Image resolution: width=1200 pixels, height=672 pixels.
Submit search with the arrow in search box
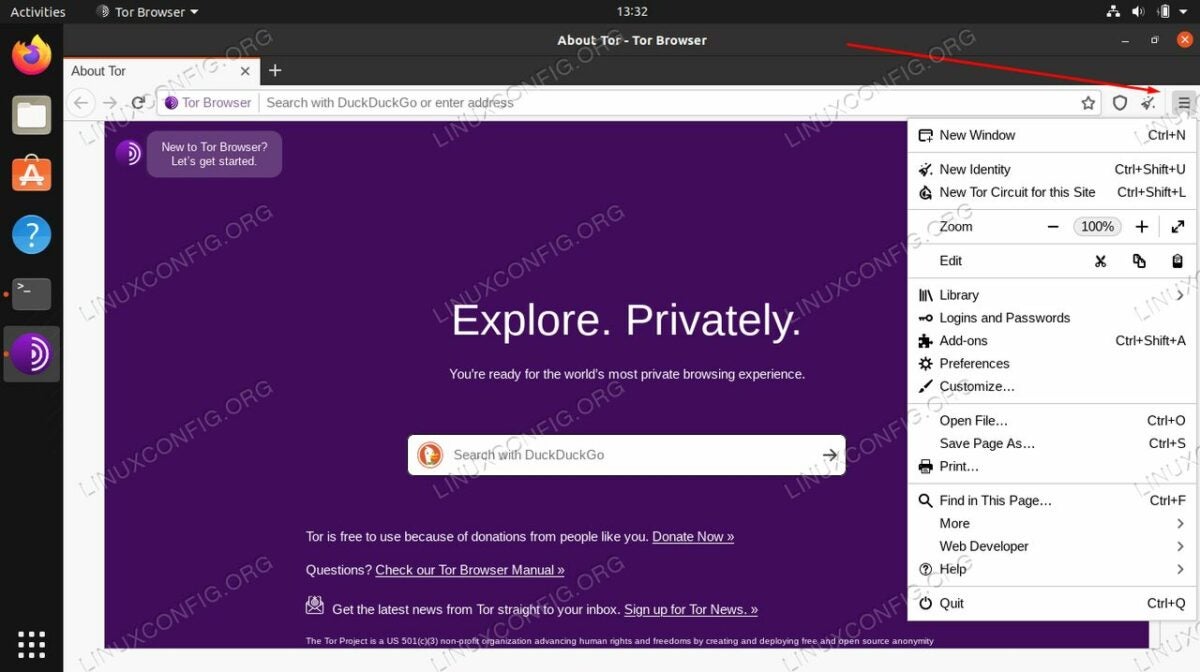[x=829, y=455]
